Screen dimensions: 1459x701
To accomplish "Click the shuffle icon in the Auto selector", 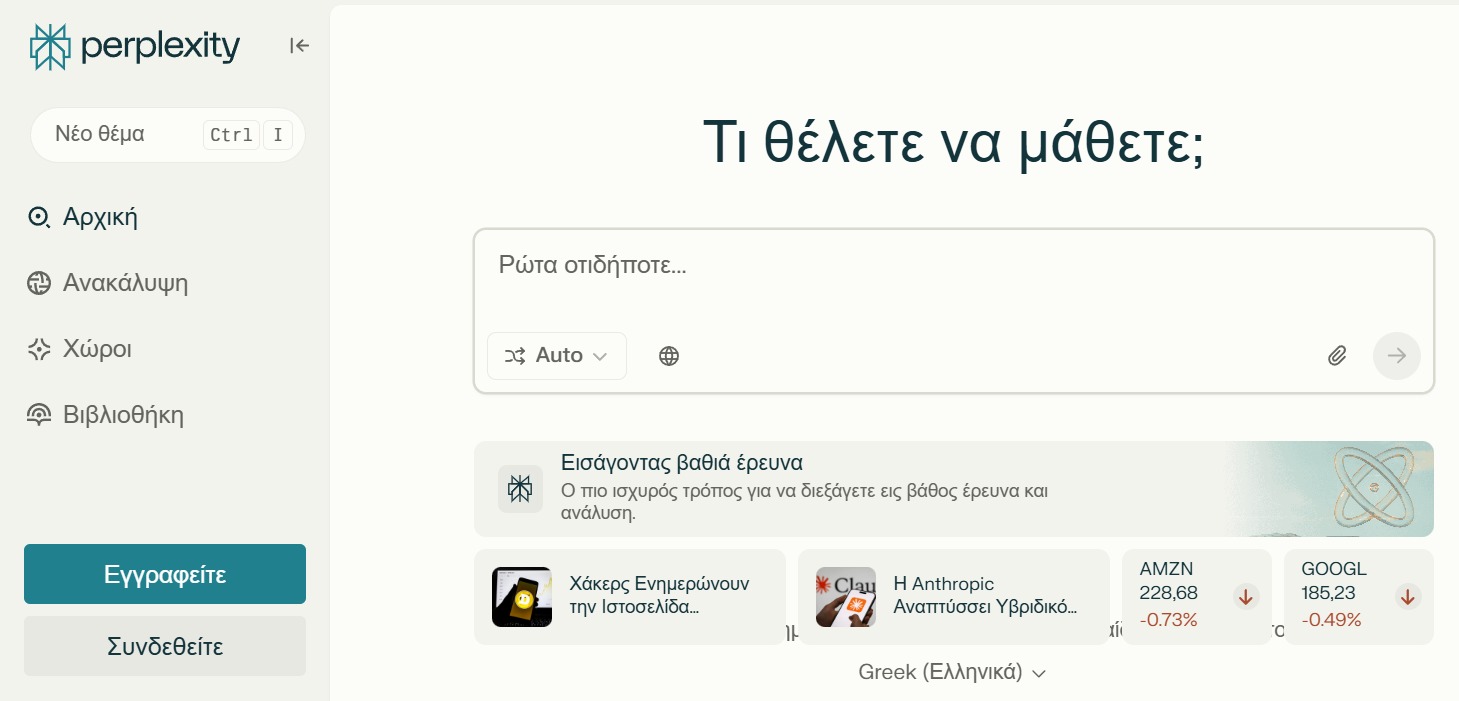I will (x=515, y=356).
